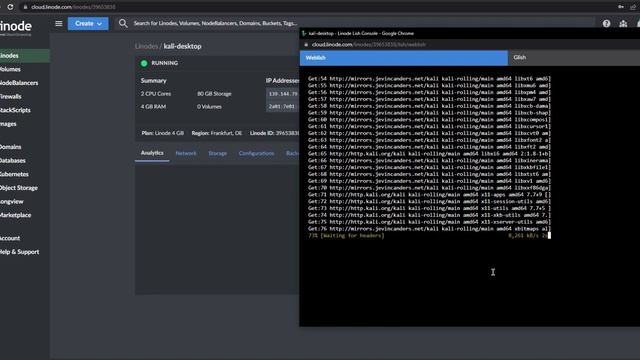This screenshot has height=360, width=640.
Task: Open Databases in the sidebar
Action: click(13, 161)
